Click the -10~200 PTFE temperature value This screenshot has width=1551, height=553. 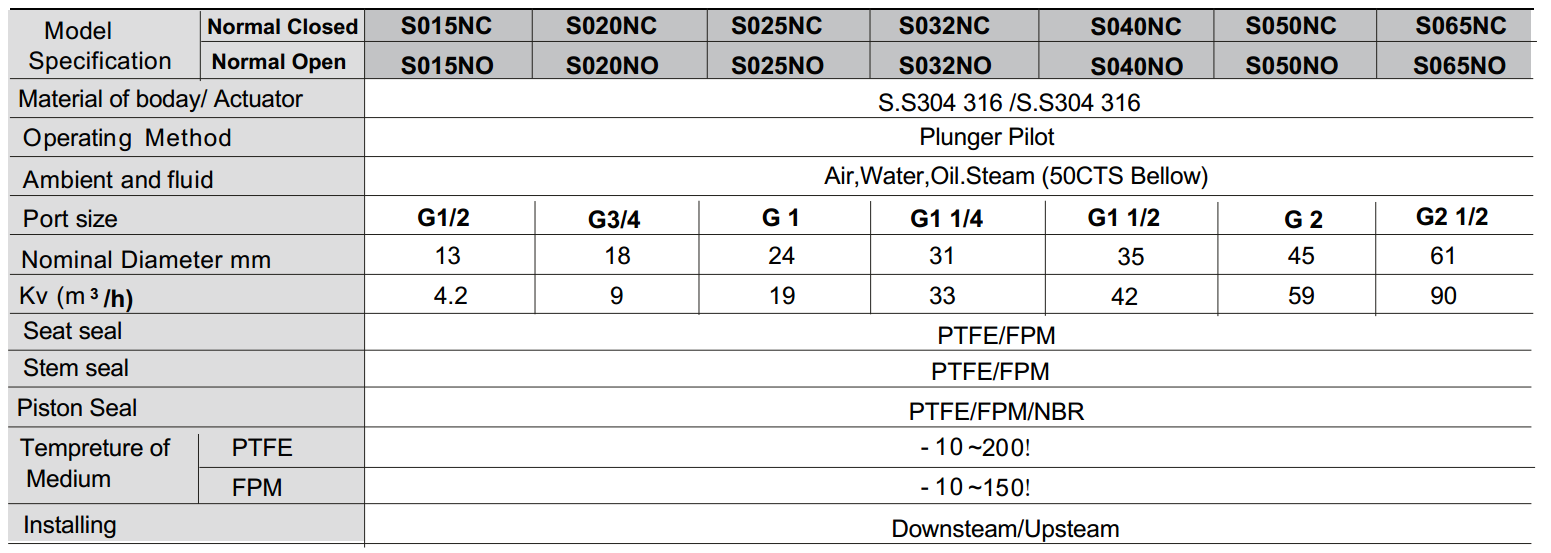(x=975, y=447)
